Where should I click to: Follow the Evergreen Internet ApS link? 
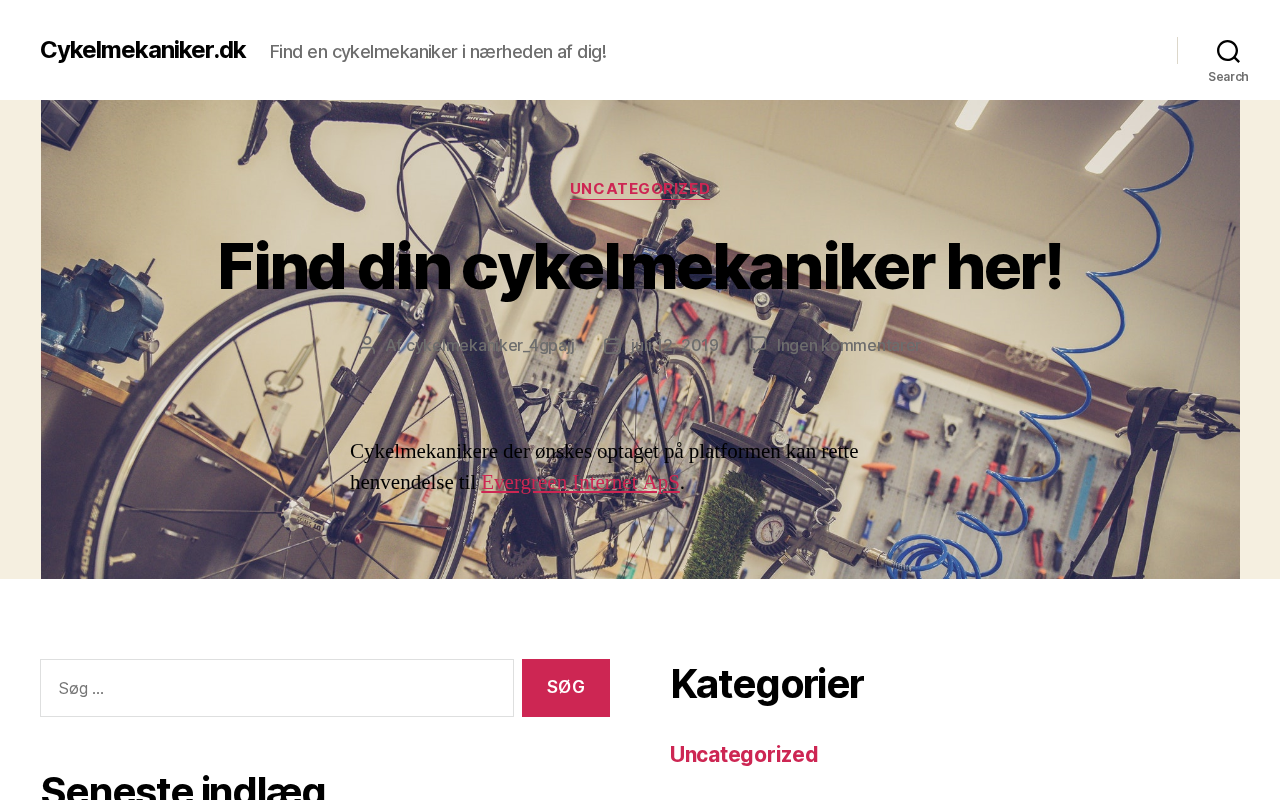580,482
